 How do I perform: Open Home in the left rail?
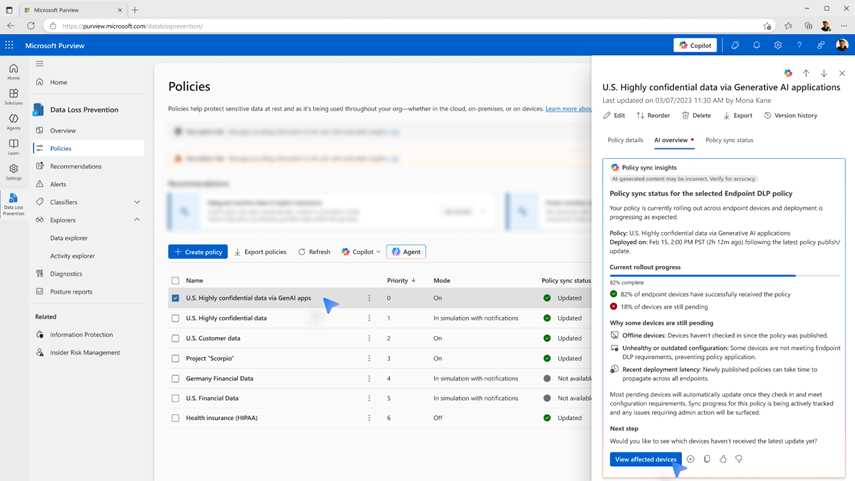pyautogui.click(x=14, y=71)
